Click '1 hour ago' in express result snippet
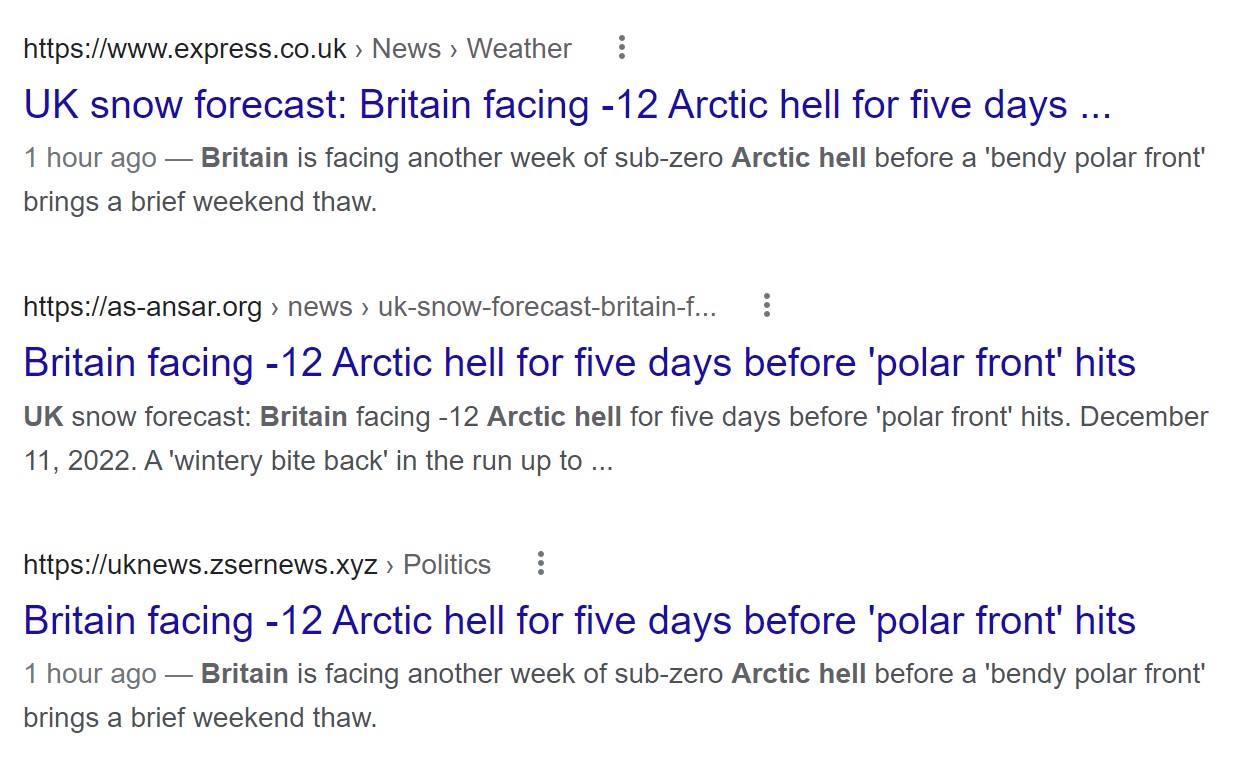 90,158
